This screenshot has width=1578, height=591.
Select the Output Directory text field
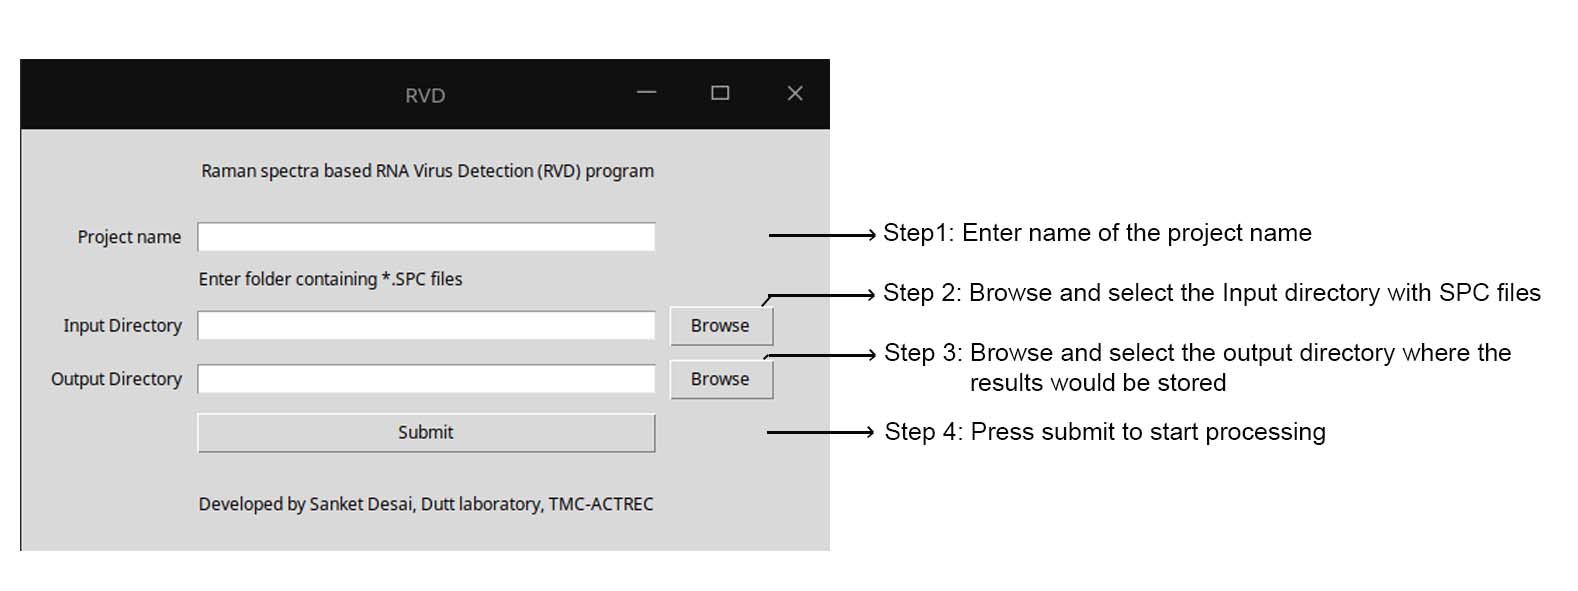point(426,379)
